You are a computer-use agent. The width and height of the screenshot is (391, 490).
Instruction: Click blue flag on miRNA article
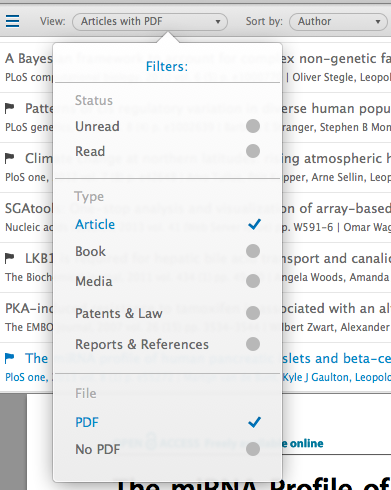coord(10,358)
